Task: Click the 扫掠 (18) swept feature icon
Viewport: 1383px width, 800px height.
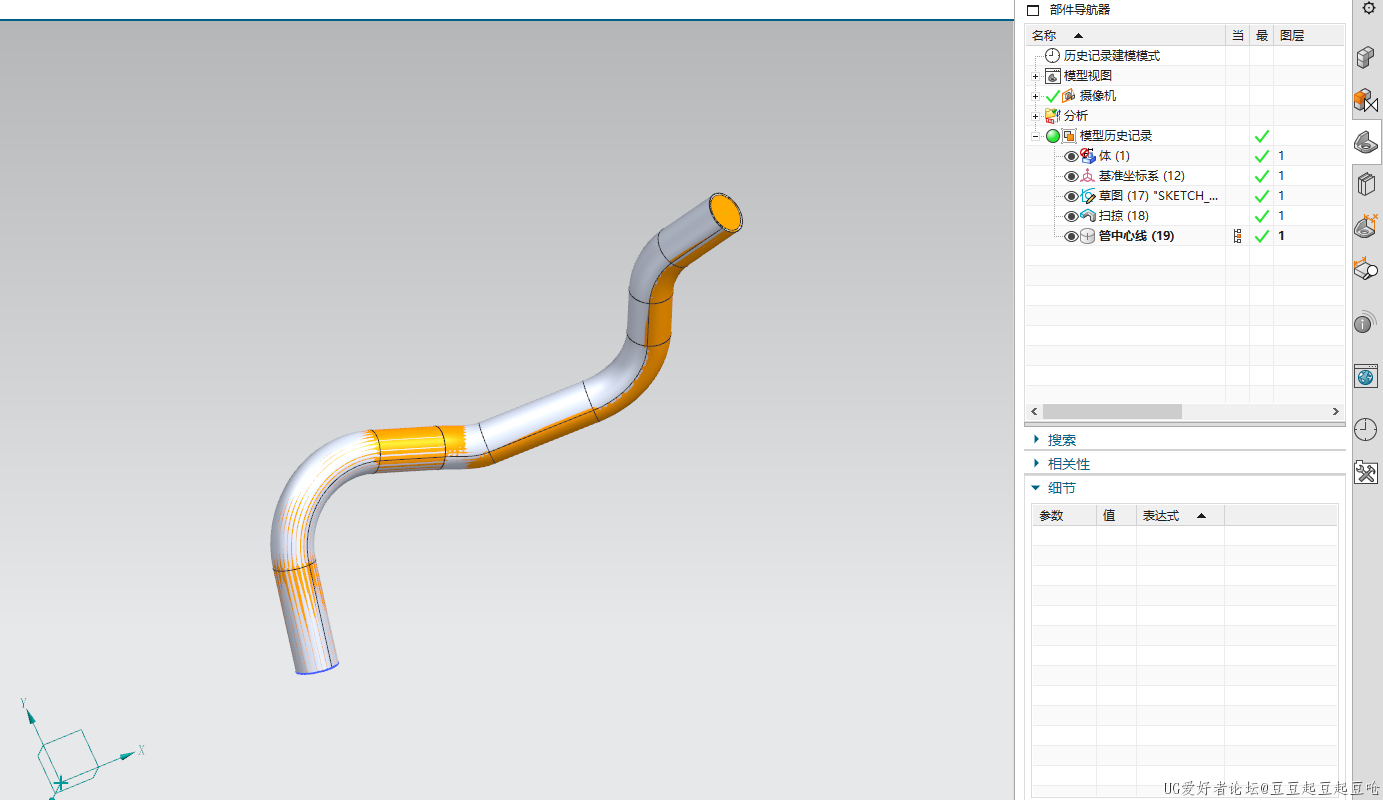Action: point(1088,216)
